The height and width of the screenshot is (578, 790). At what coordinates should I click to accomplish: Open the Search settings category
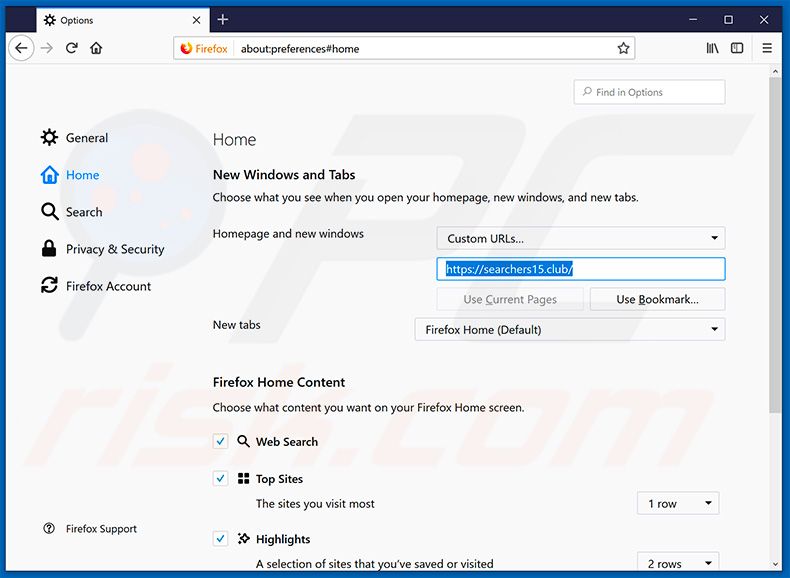coord(72,212)
